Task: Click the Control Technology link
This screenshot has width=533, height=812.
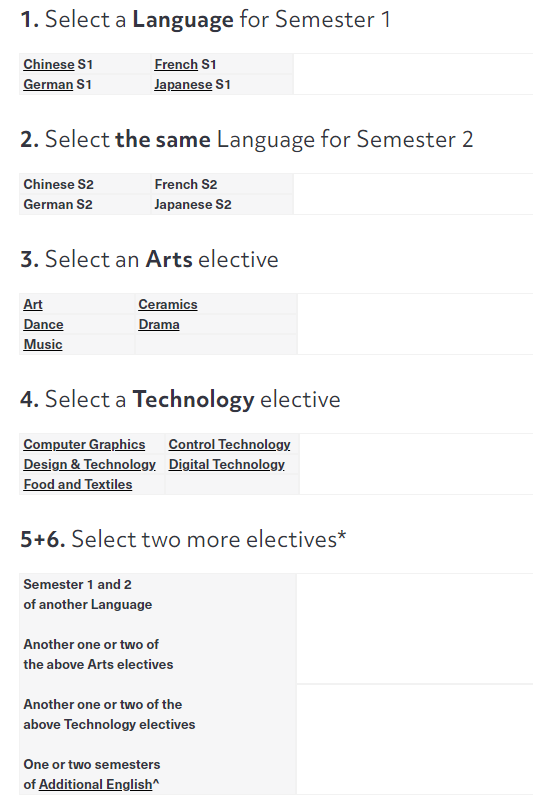Action: click(229, 444)
